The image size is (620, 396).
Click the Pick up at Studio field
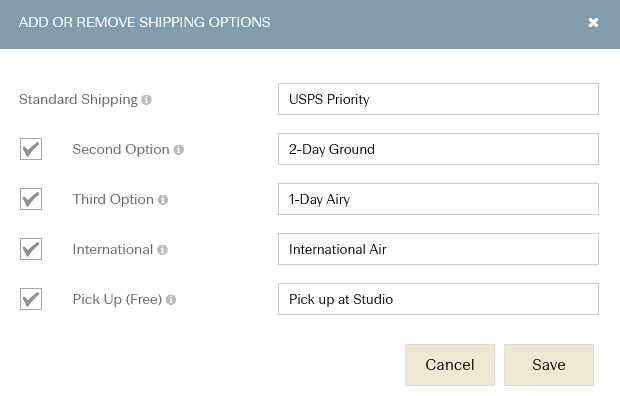tap(438, 299)
